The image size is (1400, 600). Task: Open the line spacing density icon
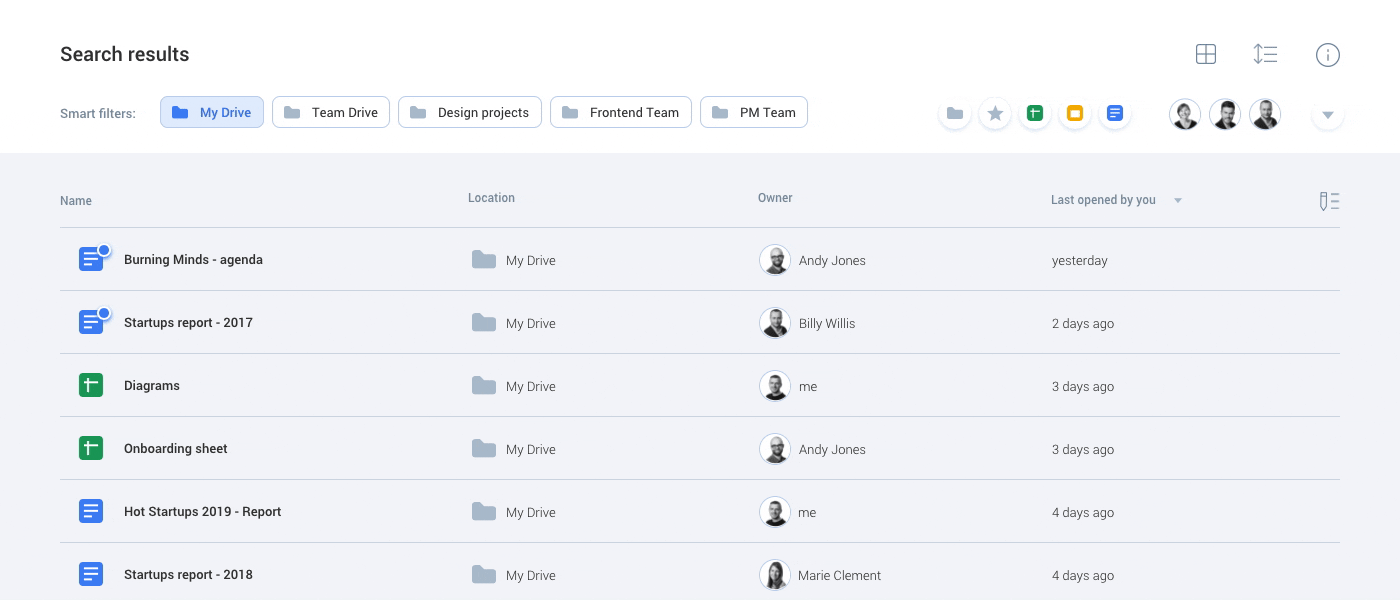(1265, 55)
